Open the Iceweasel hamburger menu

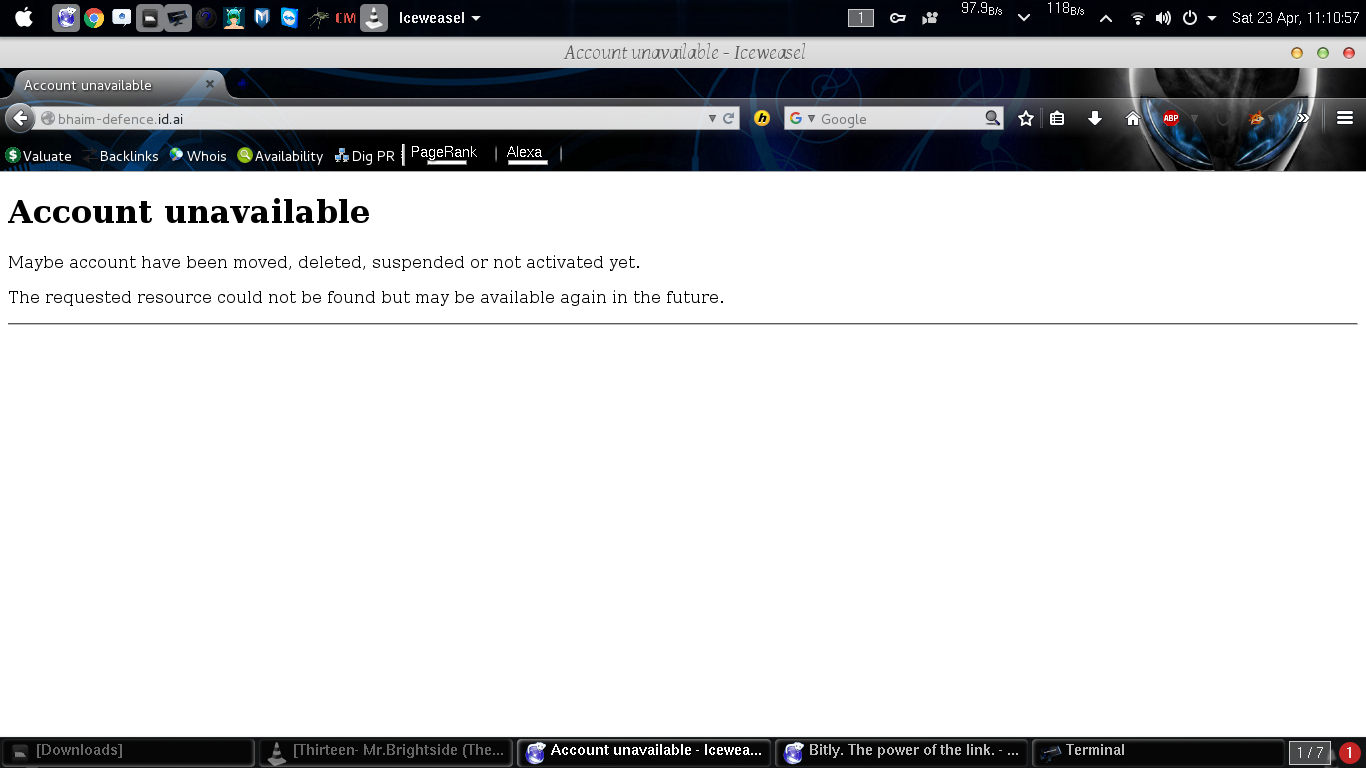pos(1344,117)
